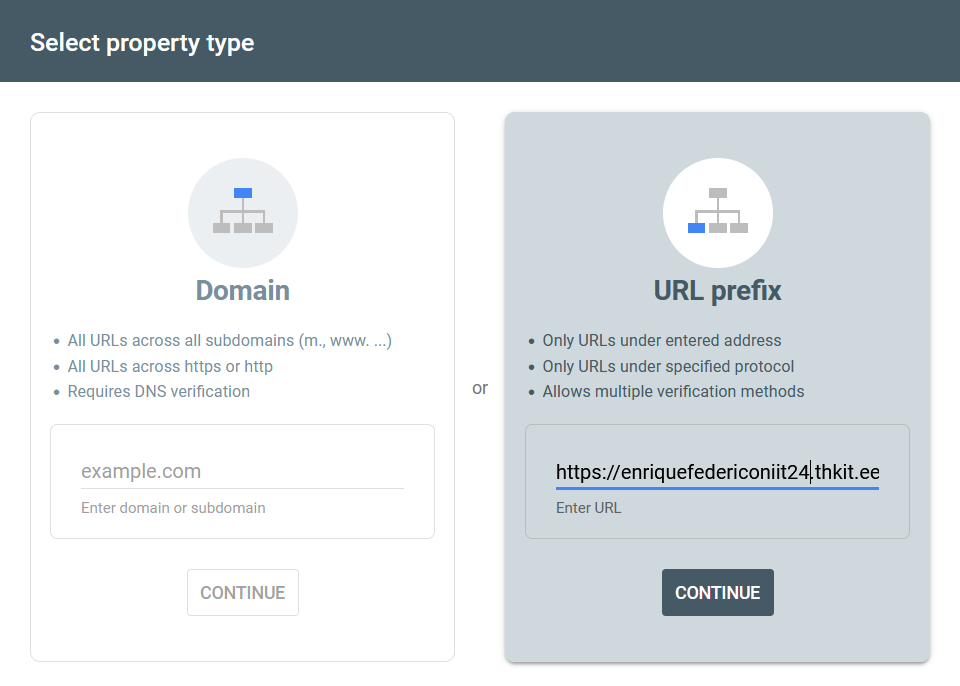
Task: Click the 'or' separator between cards
Action: coord(480,388)
